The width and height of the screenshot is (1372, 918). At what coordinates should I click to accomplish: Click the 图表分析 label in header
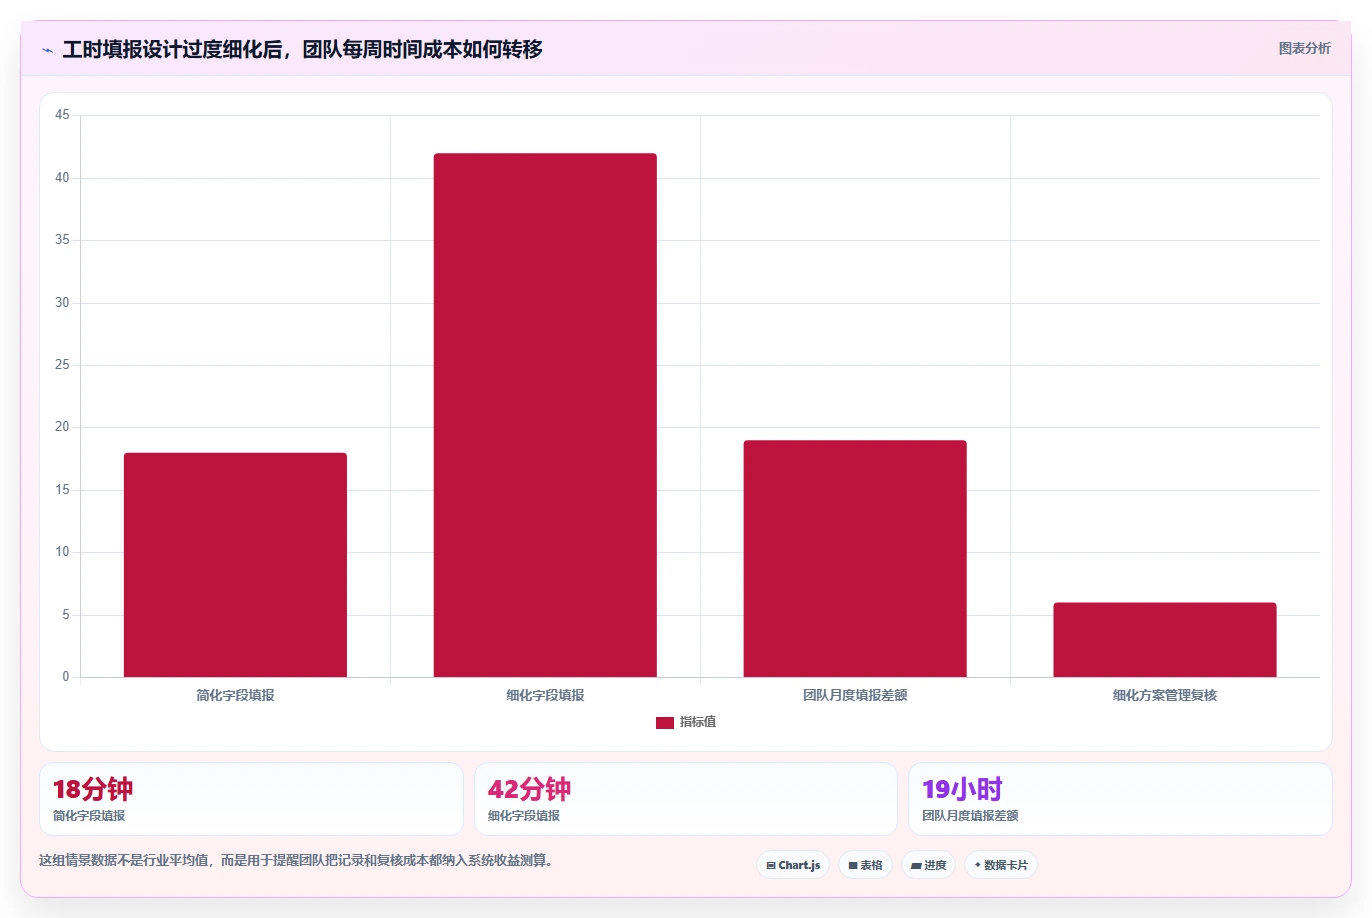(x=1304, y=48)
